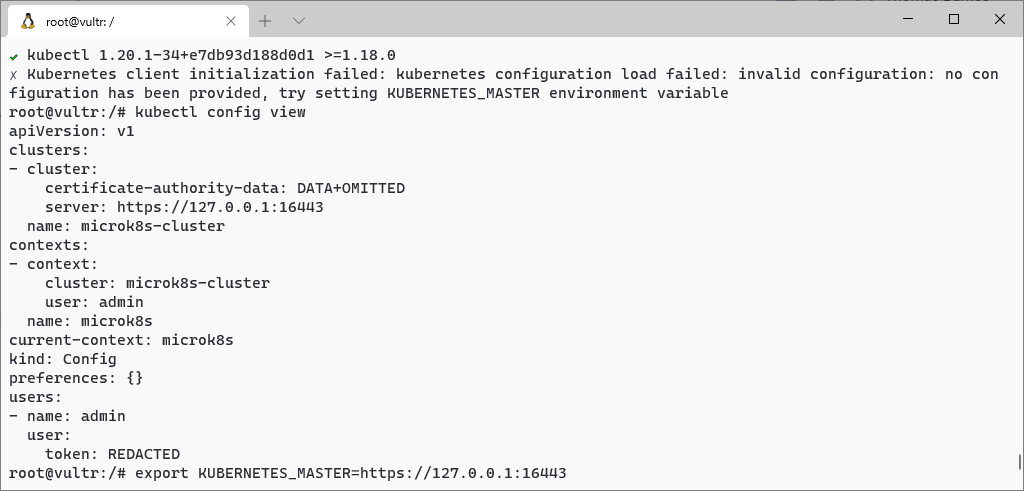Click the DATA+OMITTED certificate value

click(x=351, y=189)
